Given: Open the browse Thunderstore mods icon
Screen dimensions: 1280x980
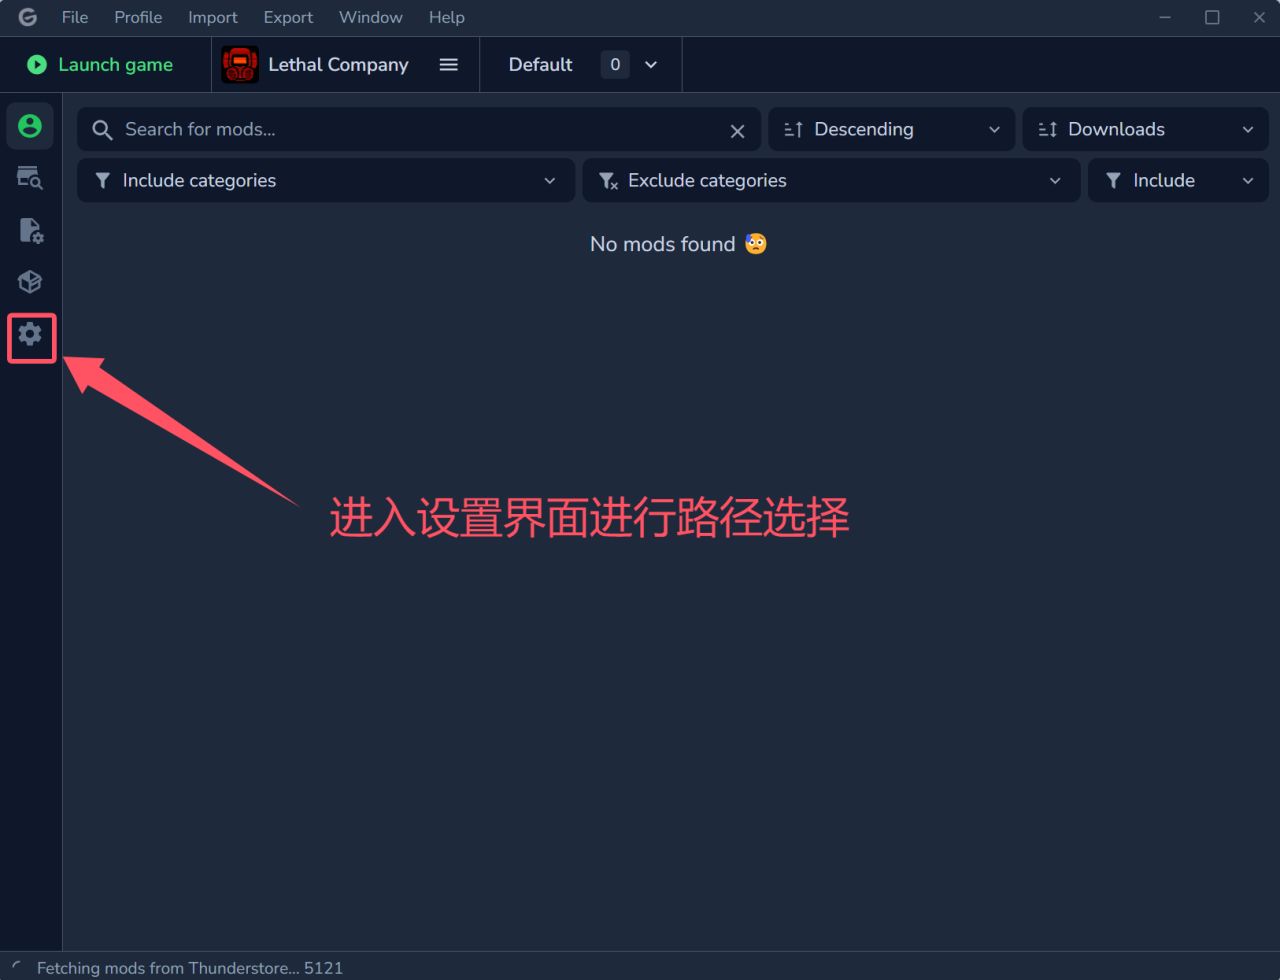Looking at the screenshot, I should pyautogui.click(x=30, y=178).
